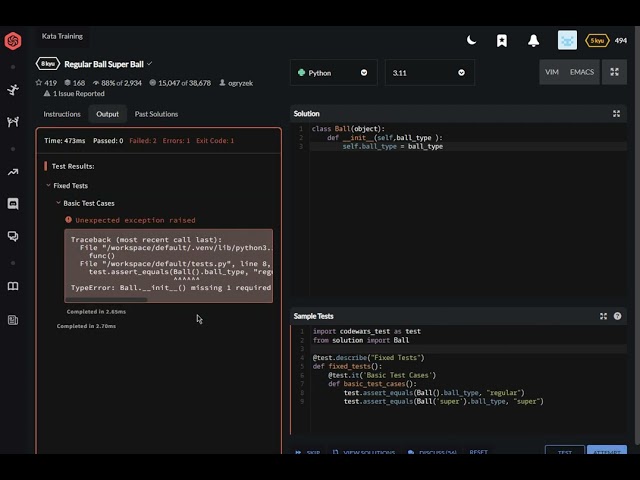Click the Failed: 2 result text

143,140
